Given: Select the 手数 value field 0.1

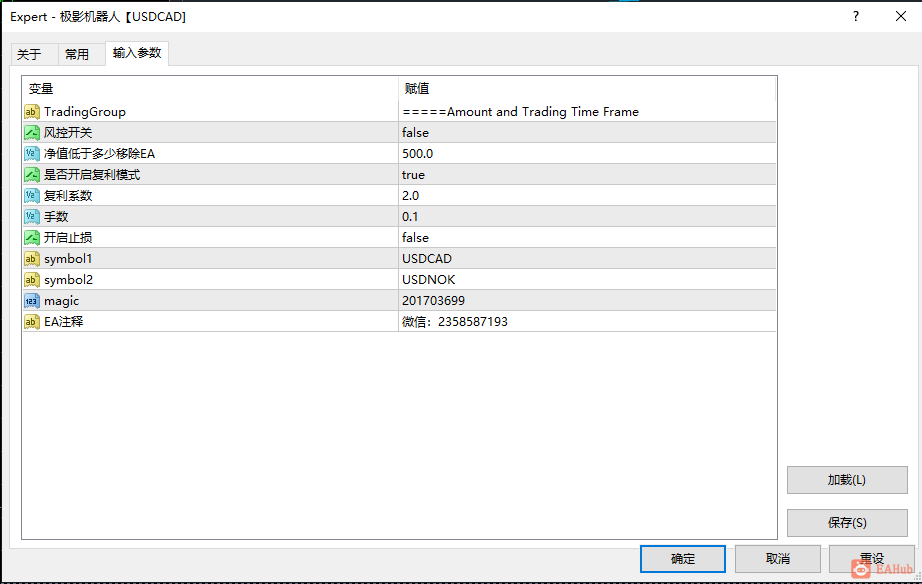Looking at the screenshot, I should tap(586, 217).
